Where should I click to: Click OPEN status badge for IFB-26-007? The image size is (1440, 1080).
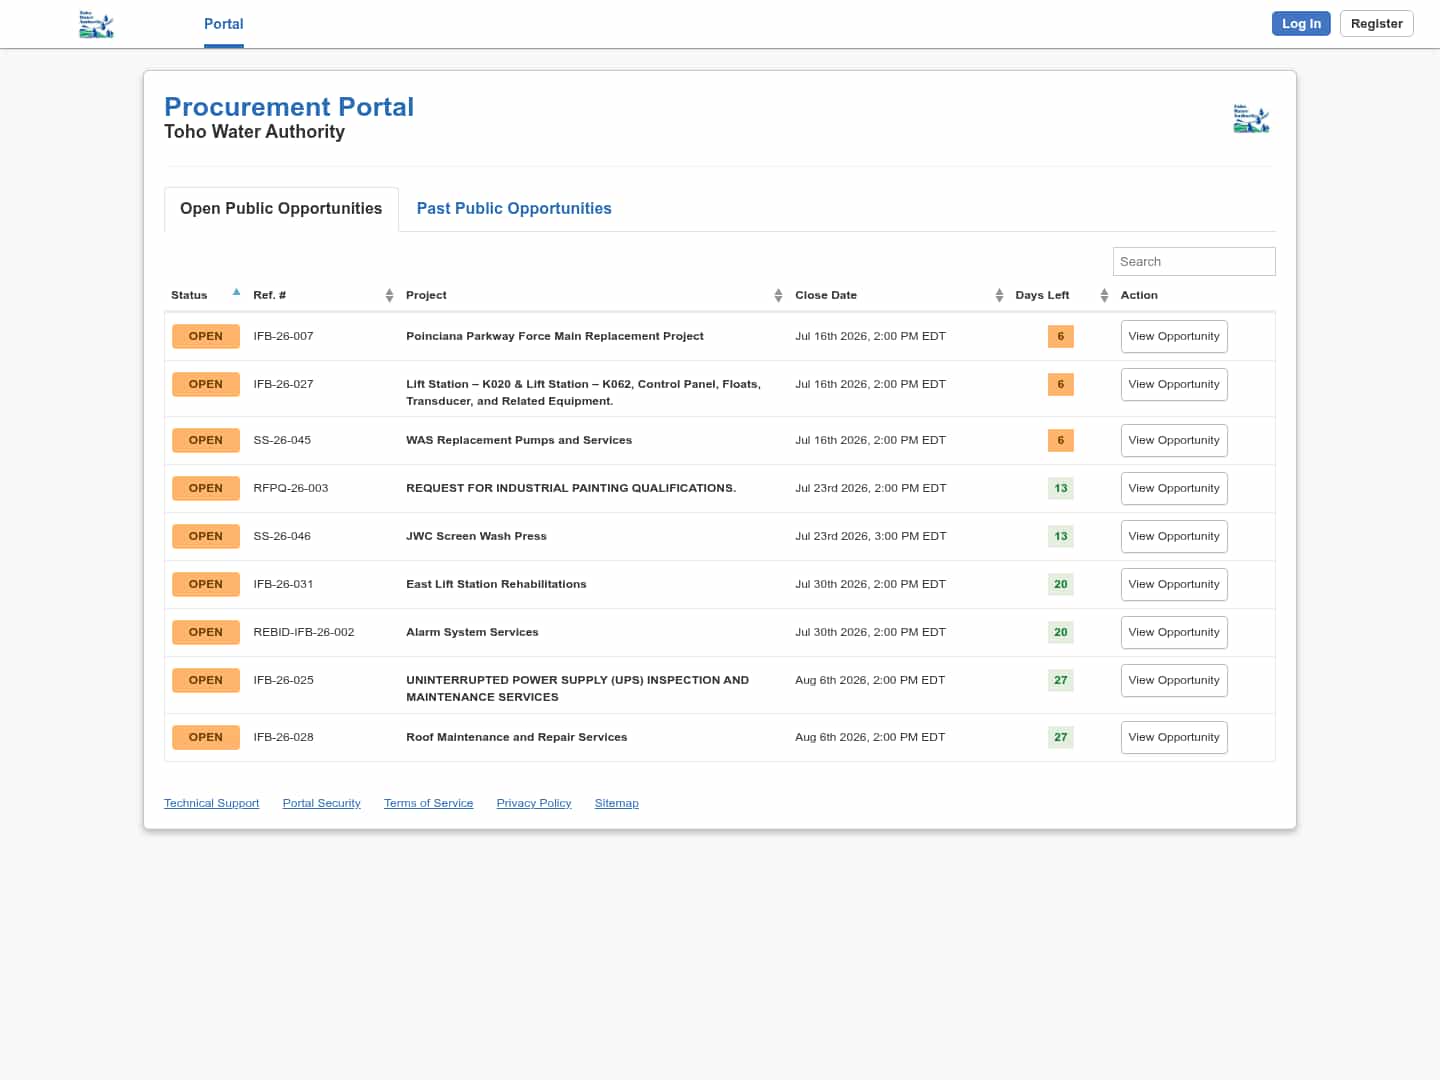pos(206,336)
